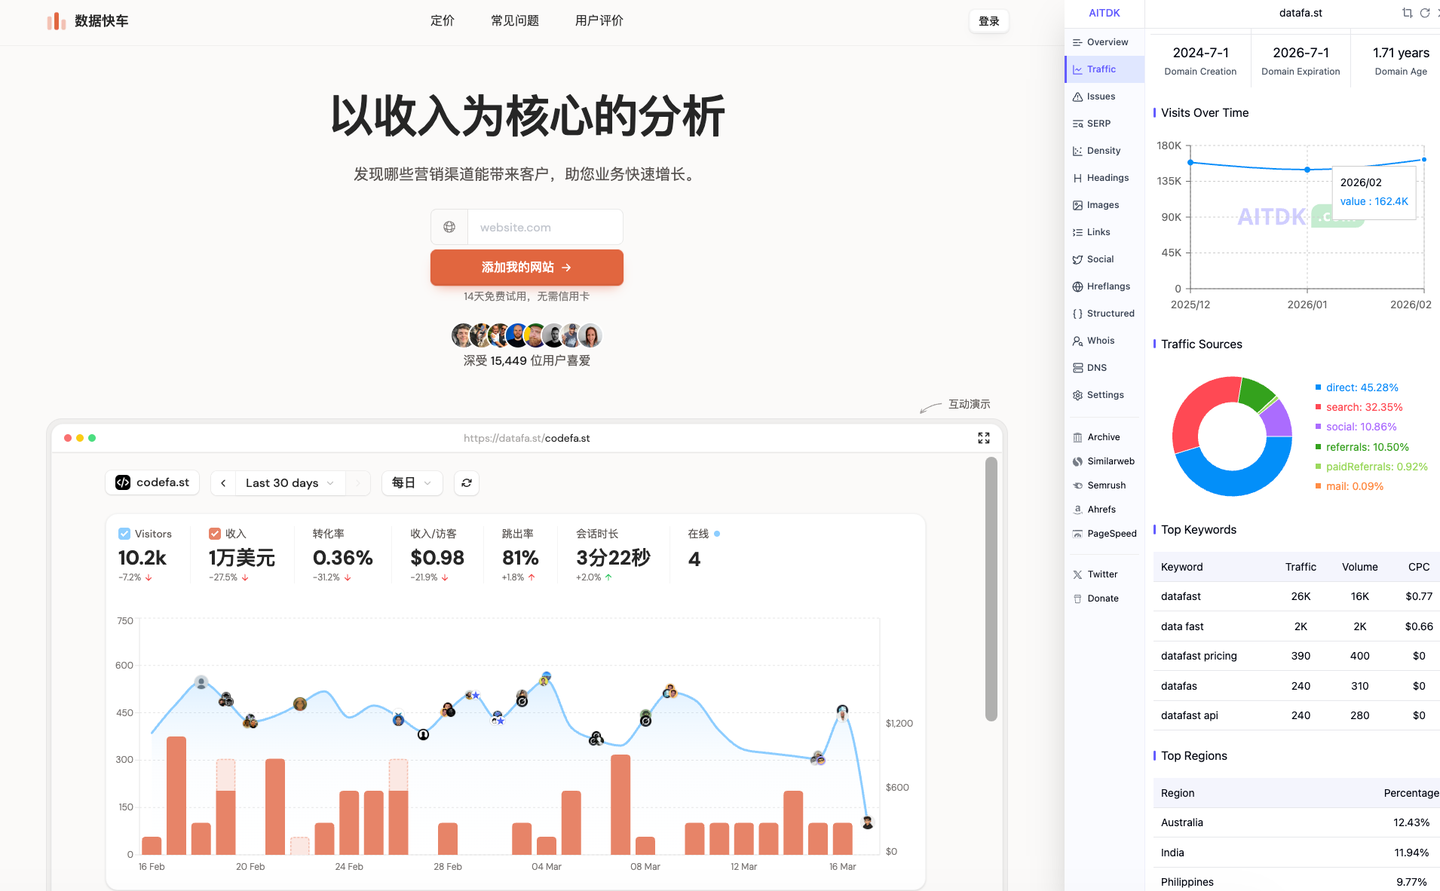Open the 定价 pricing menu item
The width and height of the screenshot is (1440, 891).
point(442,21)
